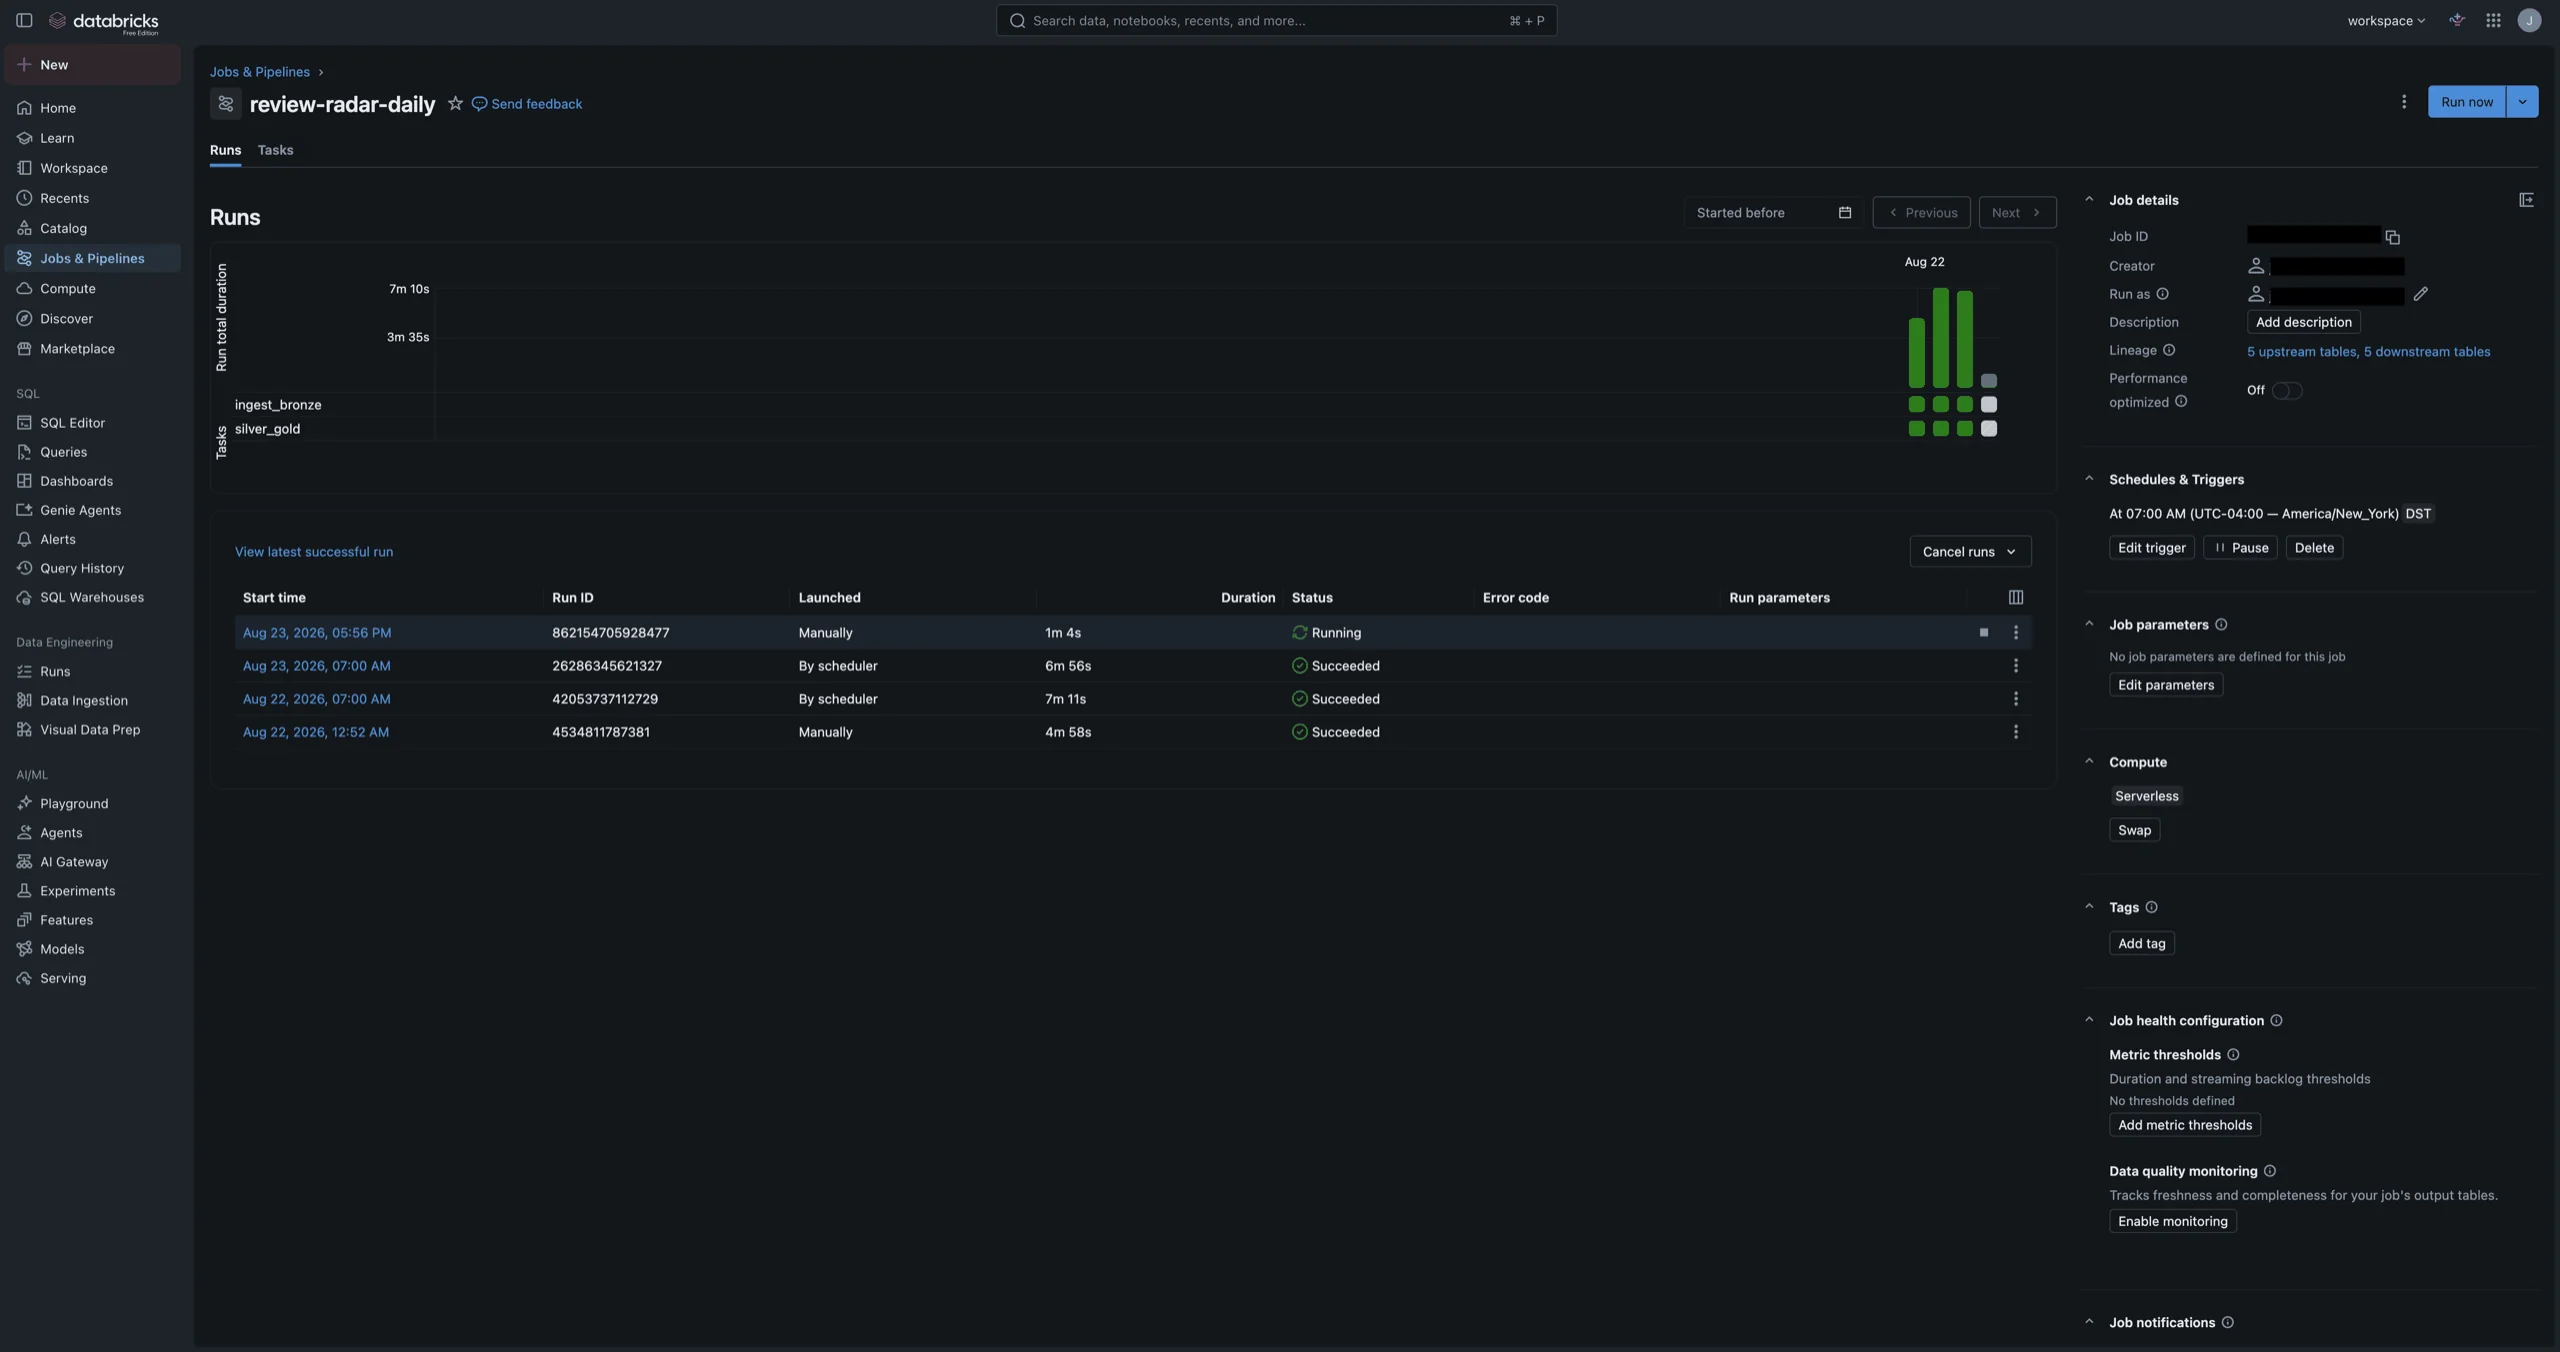Image resolution: width=2560 pixels, height=1352 pixels.
Task: Pause the job schedule
Action: [2240, 548]
